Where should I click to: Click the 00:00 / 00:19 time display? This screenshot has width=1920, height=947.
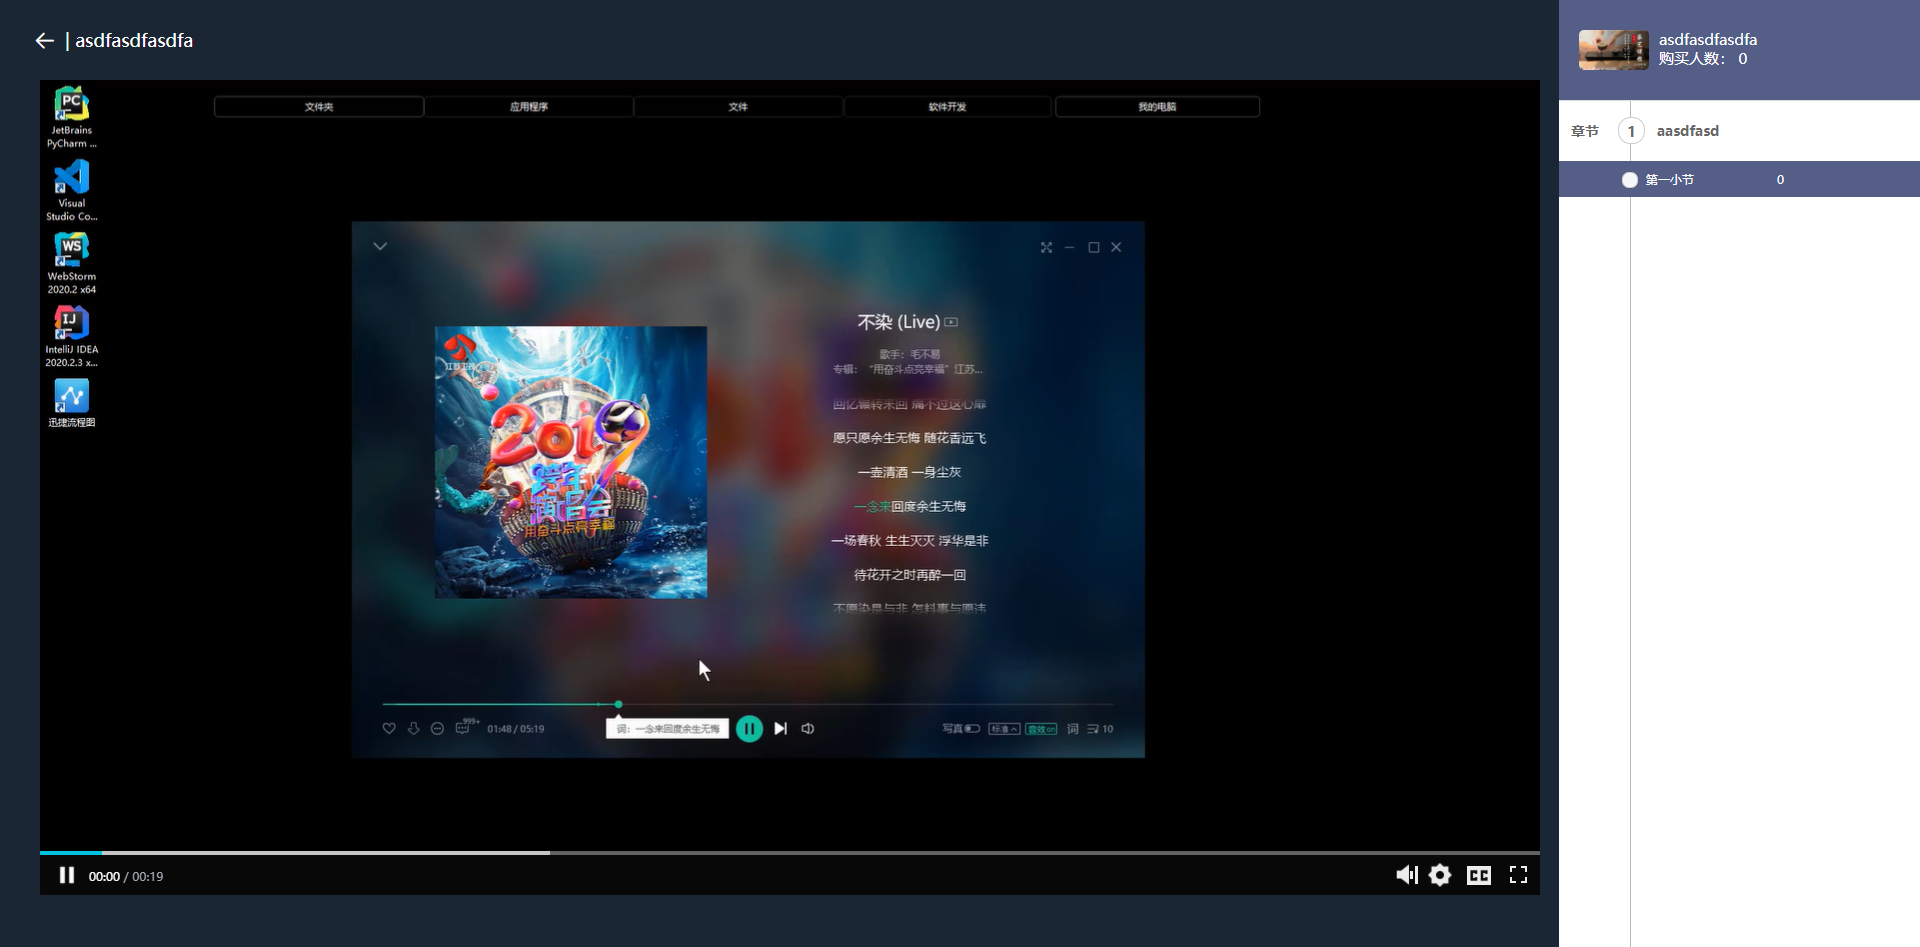tap(126, 876)
